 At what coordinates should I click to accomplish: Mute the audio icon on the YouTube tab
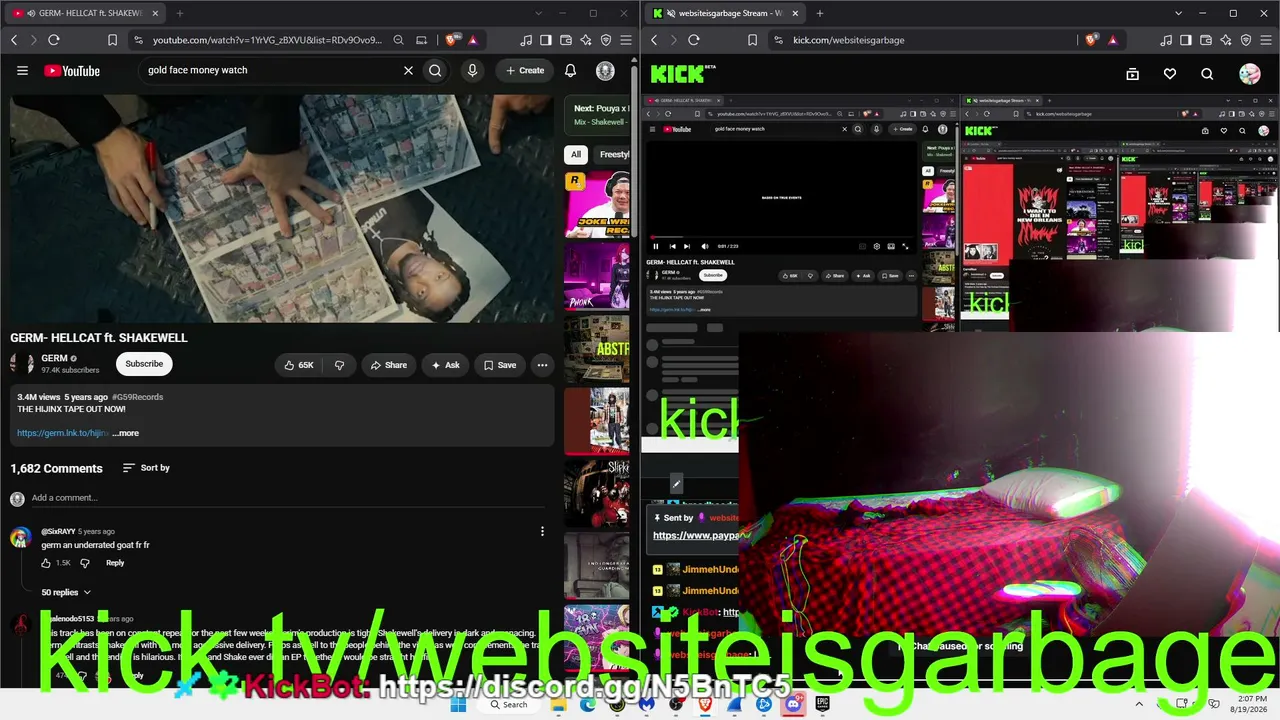tap(31, 13)
